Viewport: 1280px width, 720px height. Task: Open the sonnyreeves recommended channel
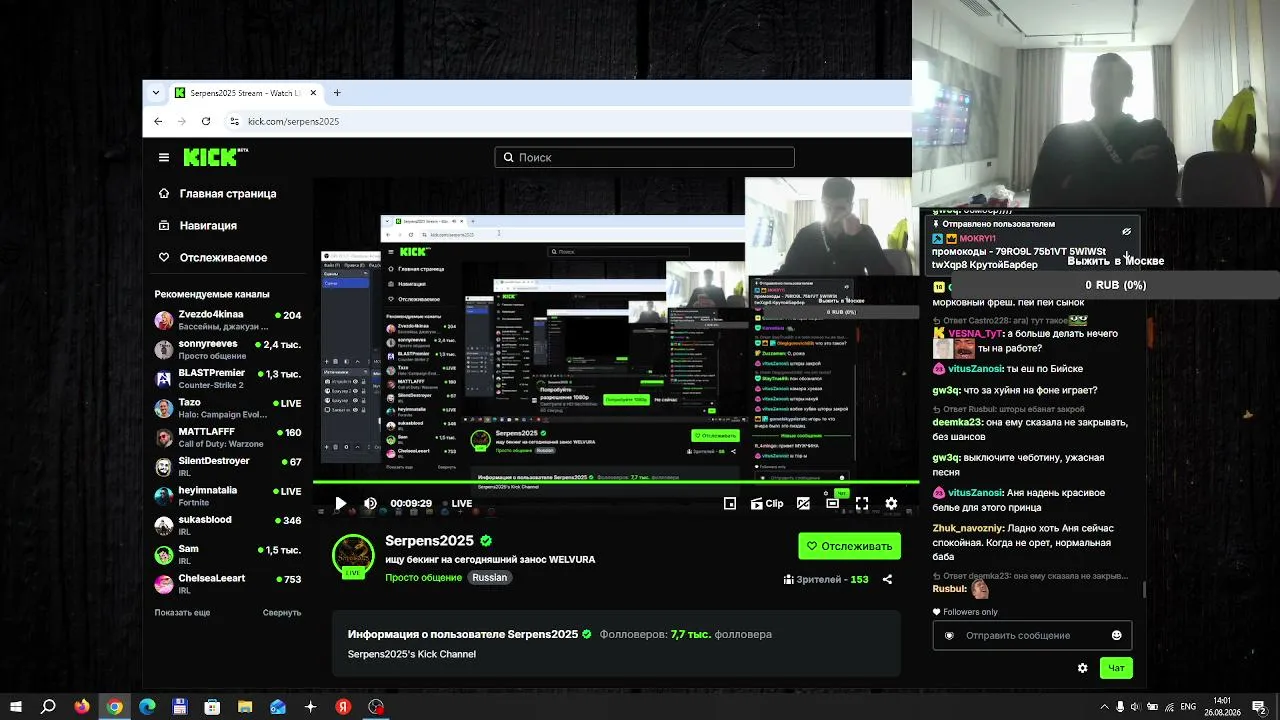228,349
